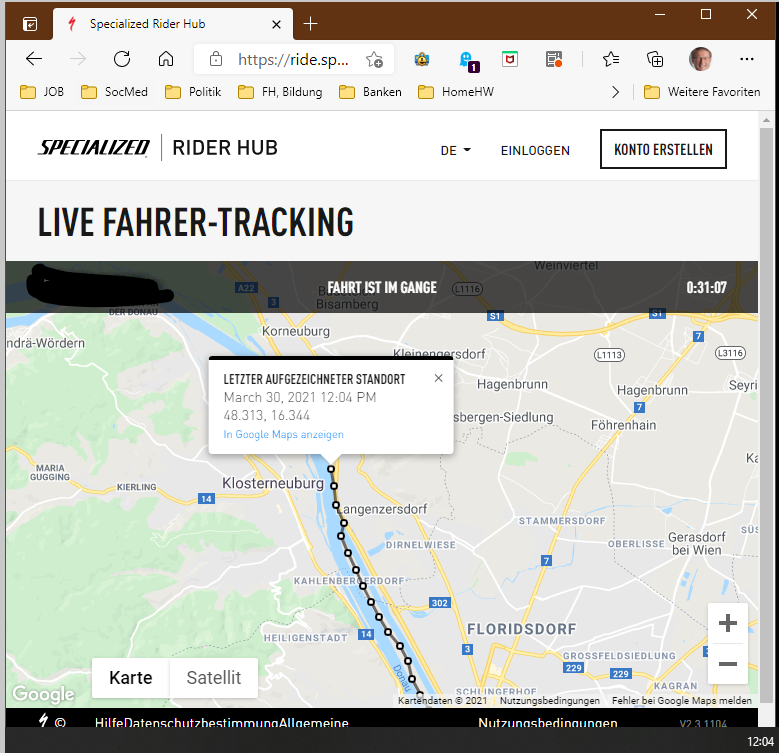Open the DE language dropdown
The height and width of the screenshot is (753, 779).
click(456, 150)
